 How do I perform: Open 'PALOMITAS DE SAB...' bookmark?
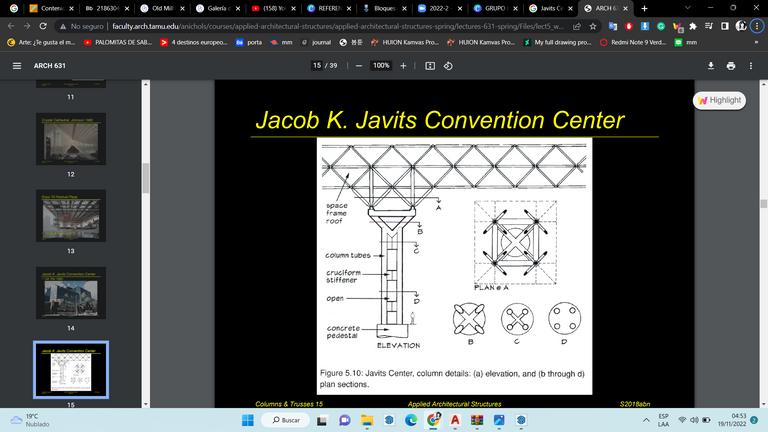118,43
